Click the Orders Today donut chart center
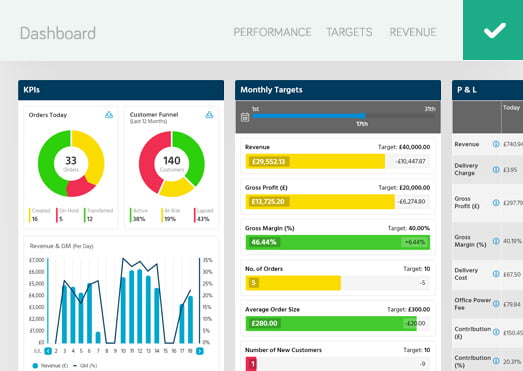This screenshot has width=523, height=371. (x=71, y=163)
